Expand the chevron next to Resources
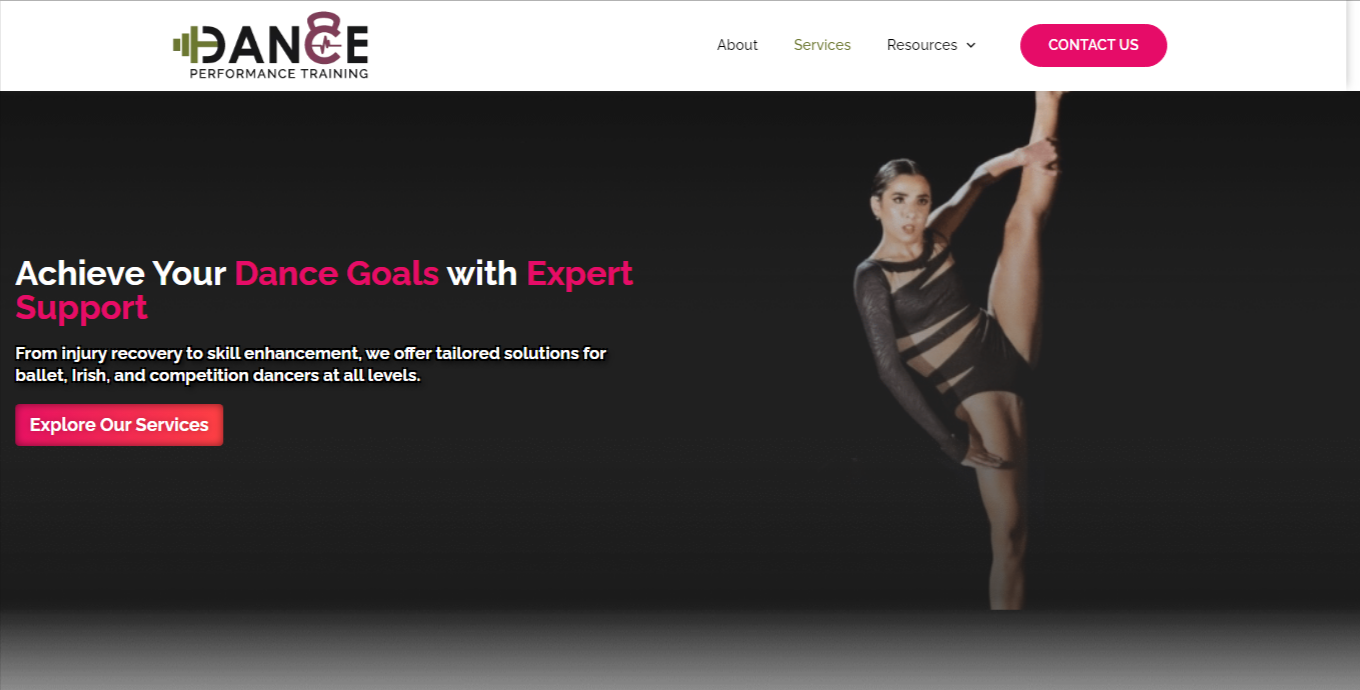This screenshot has height=690, width=1360. [x=970, y=46]
